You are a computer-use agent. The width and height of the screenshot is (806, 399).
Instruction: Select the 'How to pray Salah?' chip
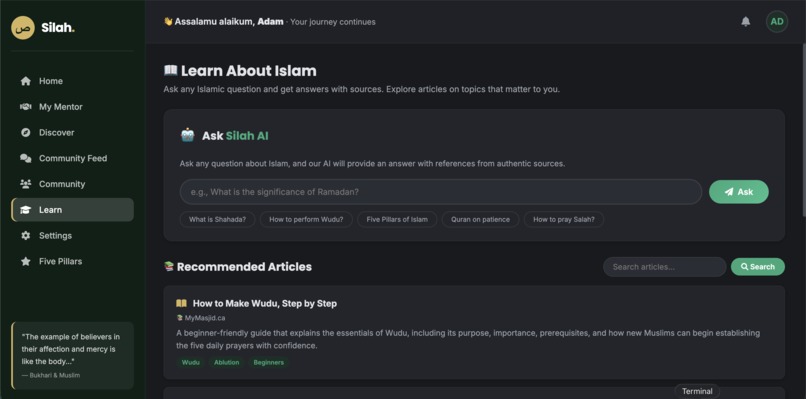coord(564,219)
